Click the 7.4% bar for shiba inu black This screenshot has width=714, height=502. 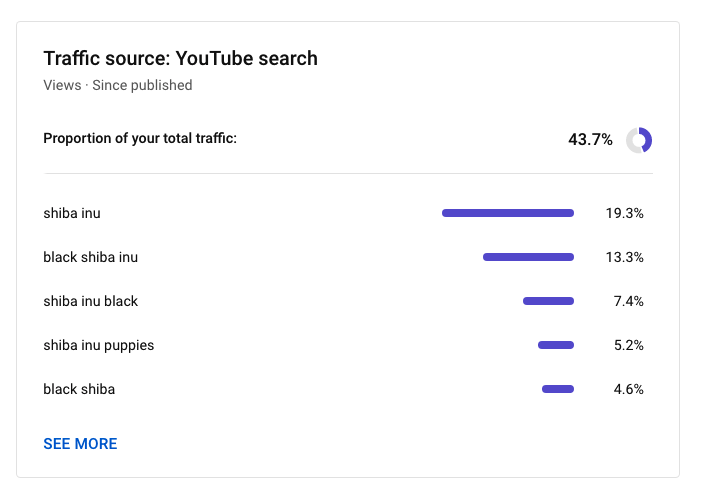coord(548,301)
